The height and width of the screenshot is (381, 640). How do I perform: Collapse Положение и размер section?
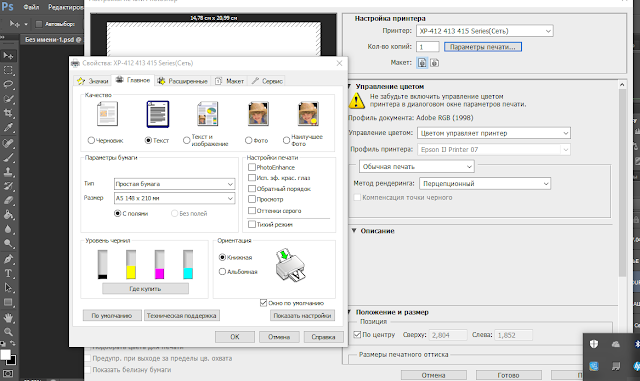coord(349,312)
